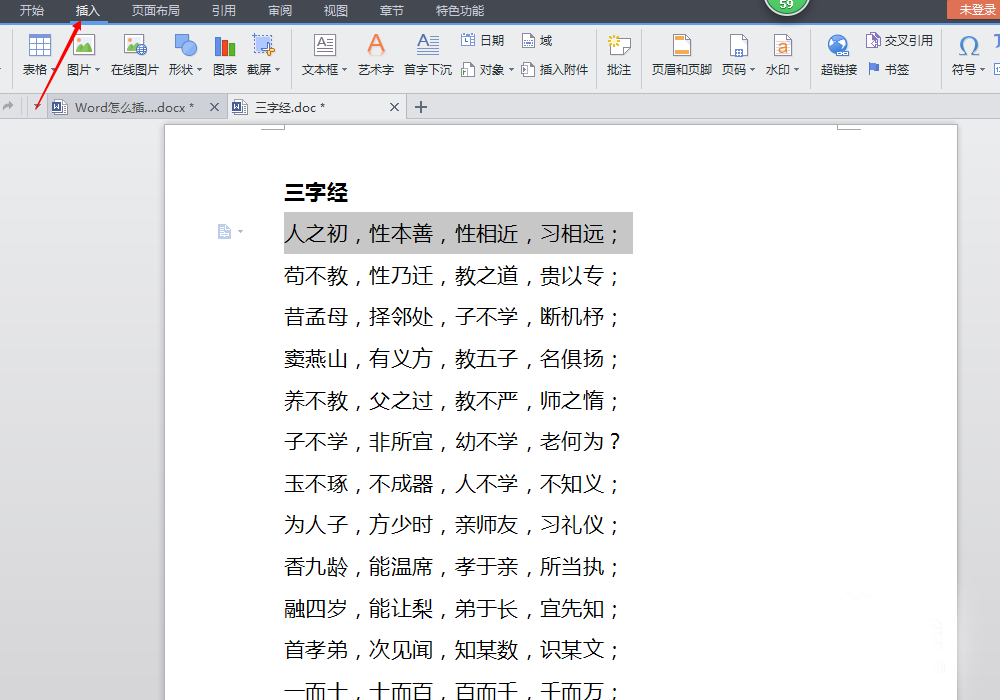Screen dimensions: 1000x700
Task: Switch to the 页面布局 ribbon tab
Action: (x=156, y=11)
